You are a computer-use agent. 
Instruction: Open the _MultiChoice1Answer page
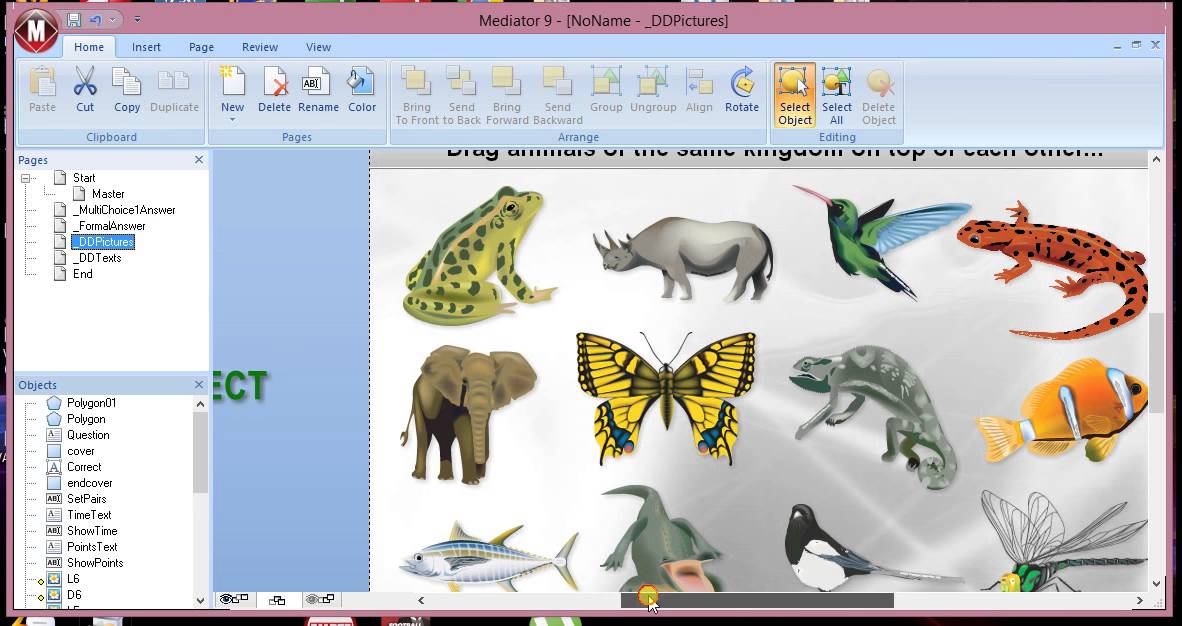tap(124, 210)
